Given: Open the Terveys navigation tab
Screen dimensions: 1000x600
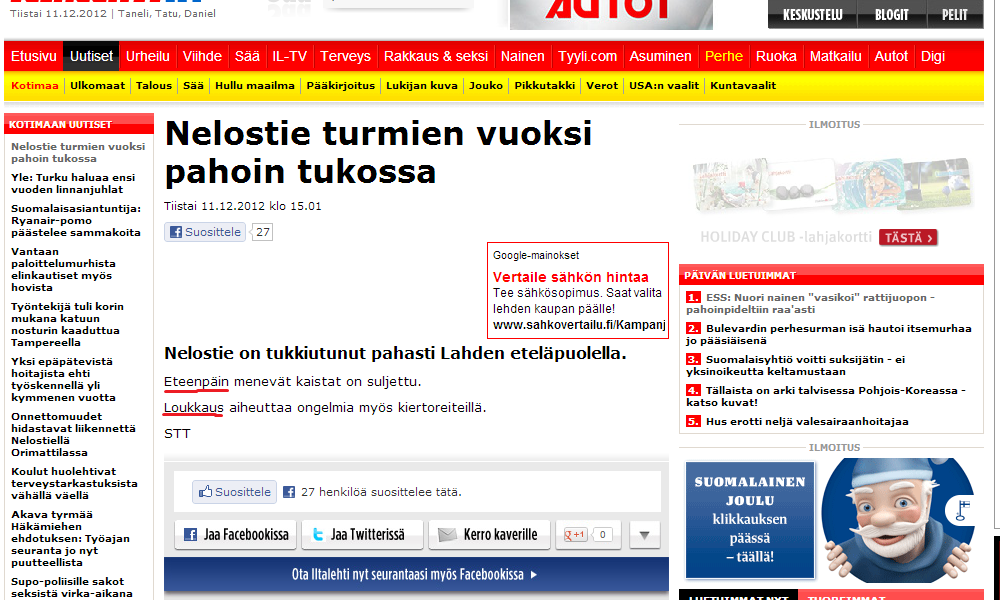Looking at the screenshot, I should click(x=345, y=56).
